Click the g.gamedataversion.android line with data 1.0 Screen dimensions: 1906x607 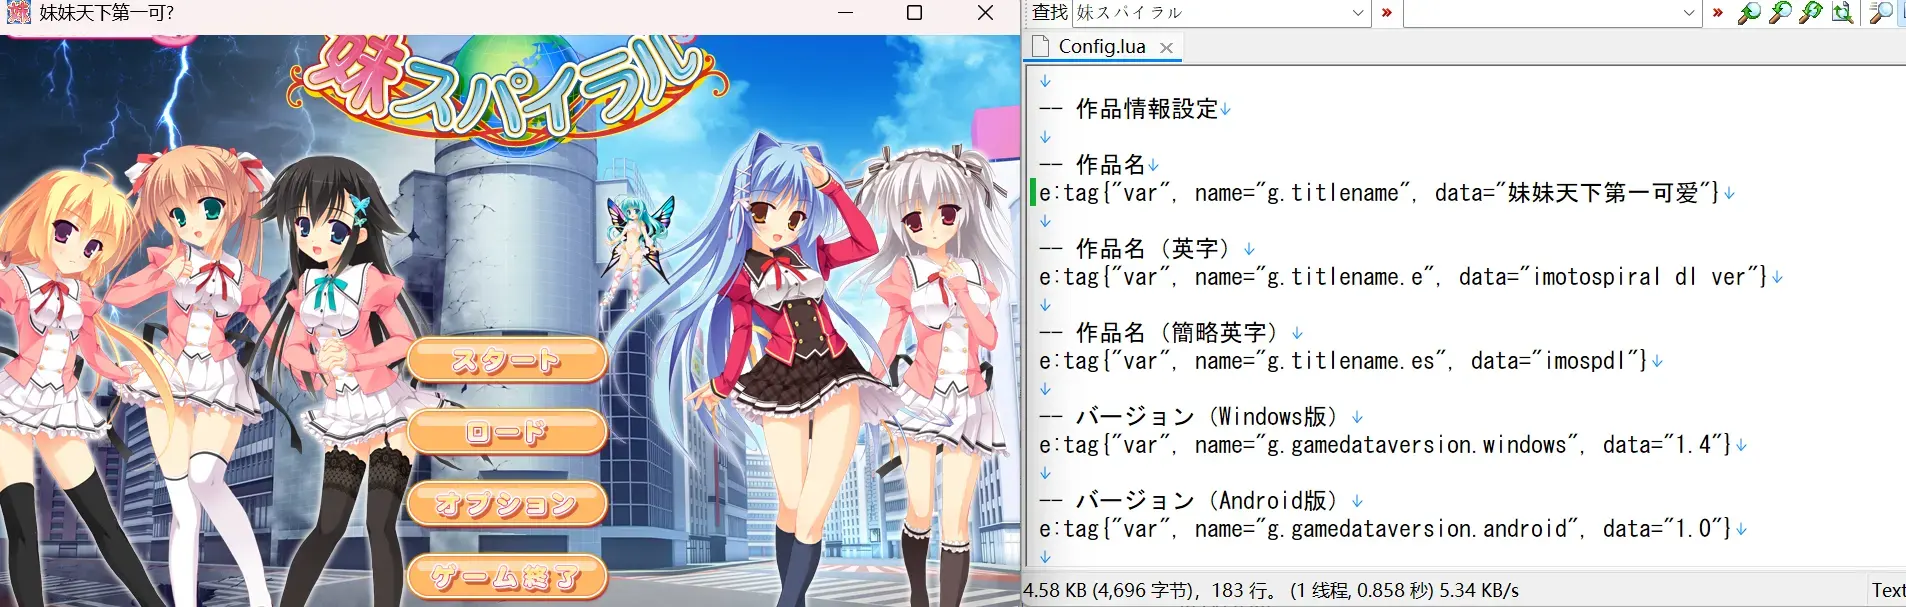point(1385,529)
